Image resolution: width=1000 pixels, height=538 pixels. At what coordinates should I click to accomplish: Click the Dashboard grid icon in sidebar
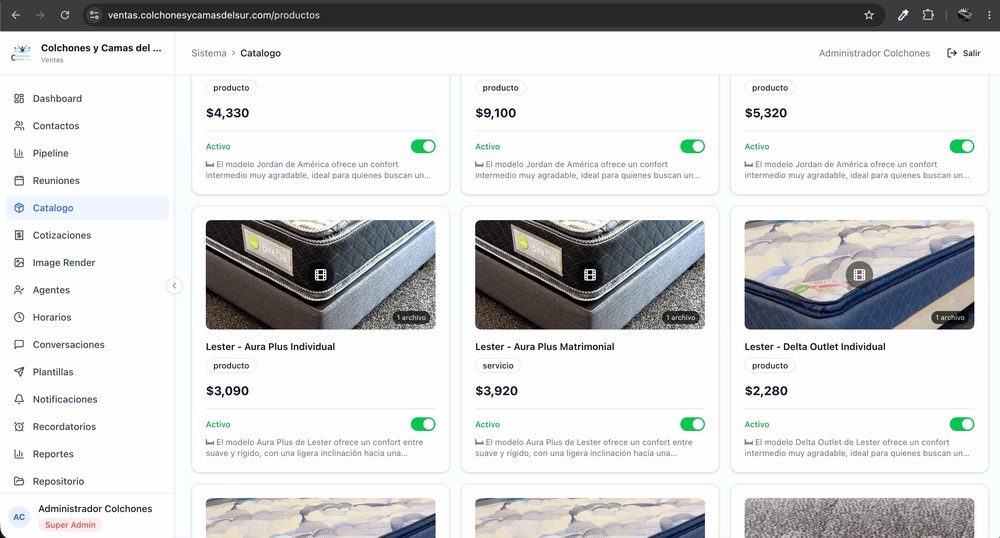coord(19,99)
